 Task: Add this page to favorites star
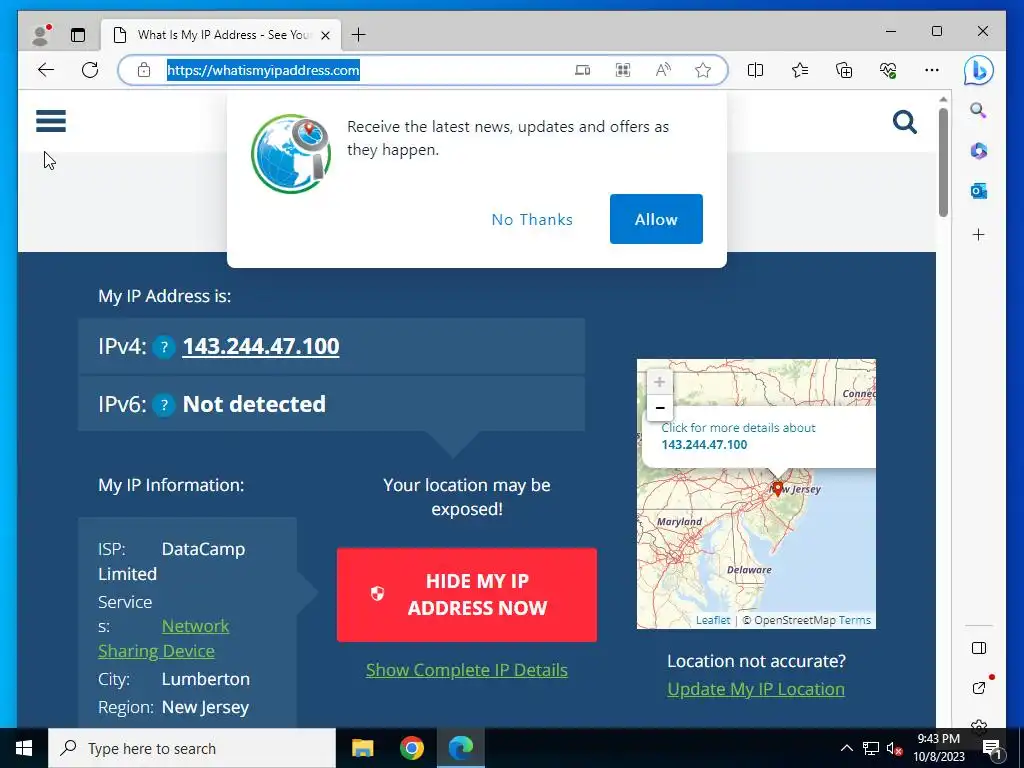tap(703, 70)
